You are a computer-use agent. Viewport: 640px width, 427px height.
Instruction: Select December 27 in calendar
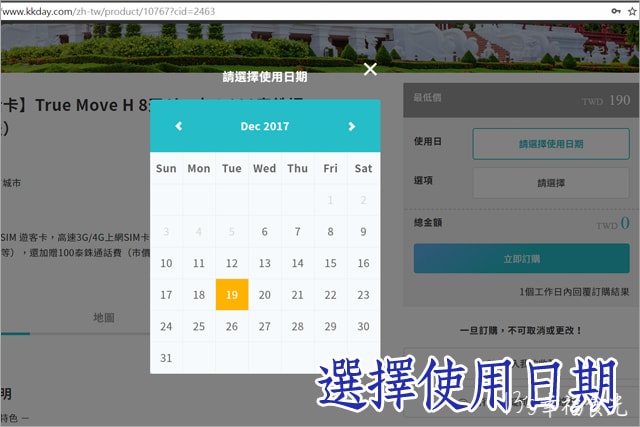click(264, 327)
